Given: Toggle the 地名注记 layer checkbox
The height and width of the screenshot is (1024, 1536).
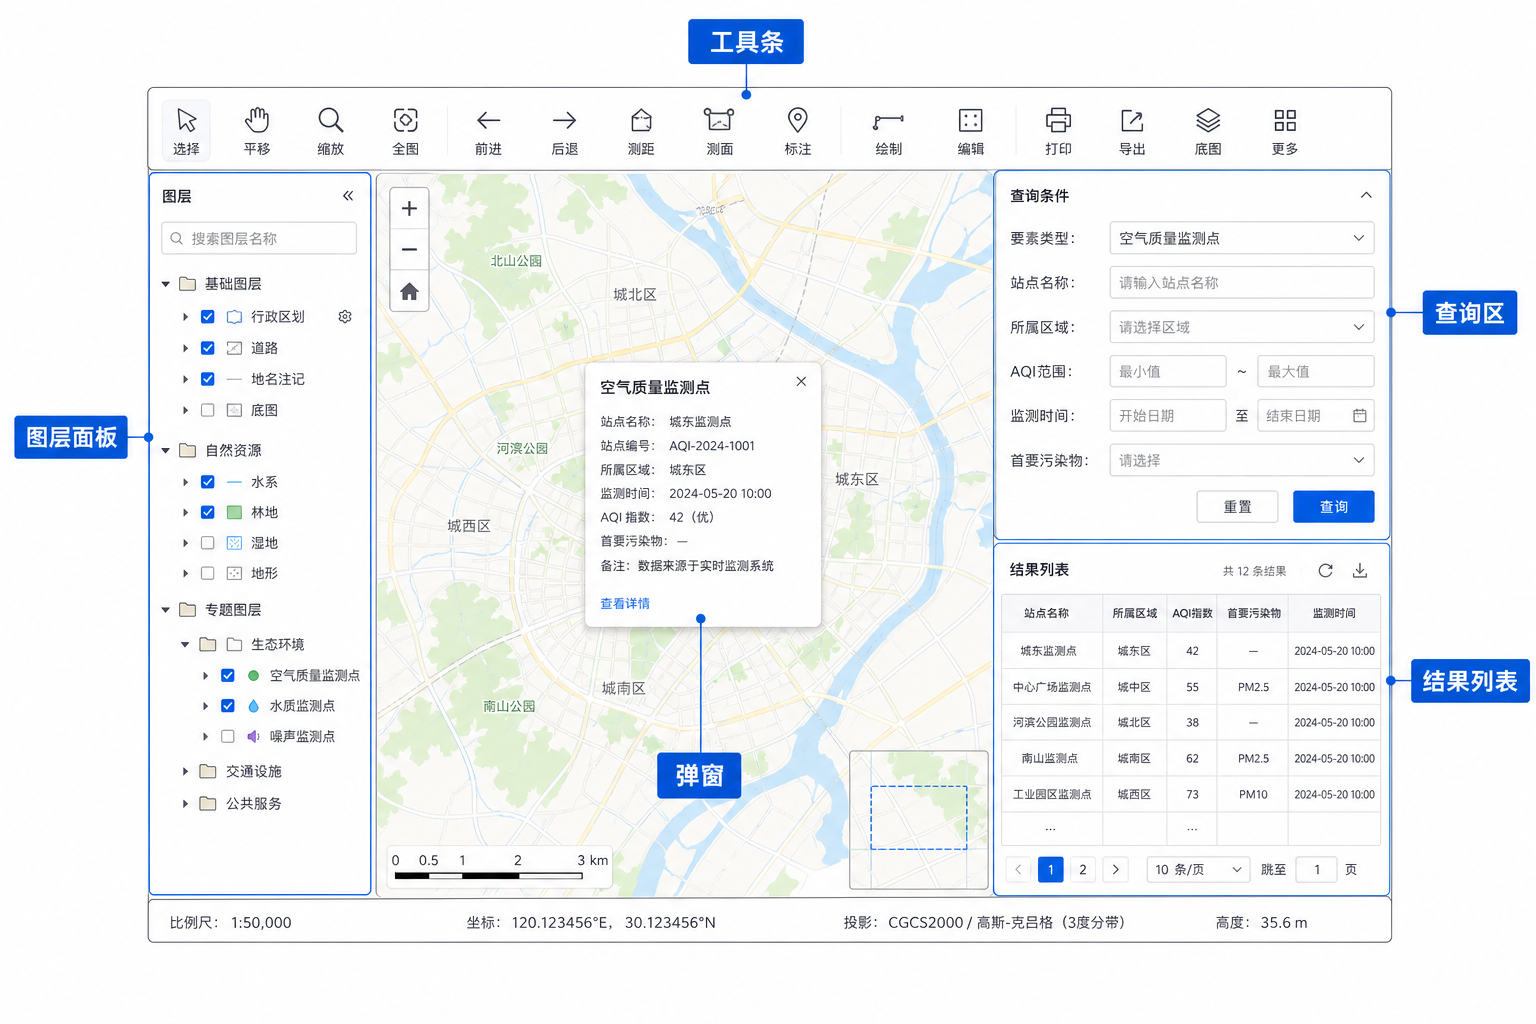Looking at the screenshot, I should pyautogui.click(x=208, y=379).
